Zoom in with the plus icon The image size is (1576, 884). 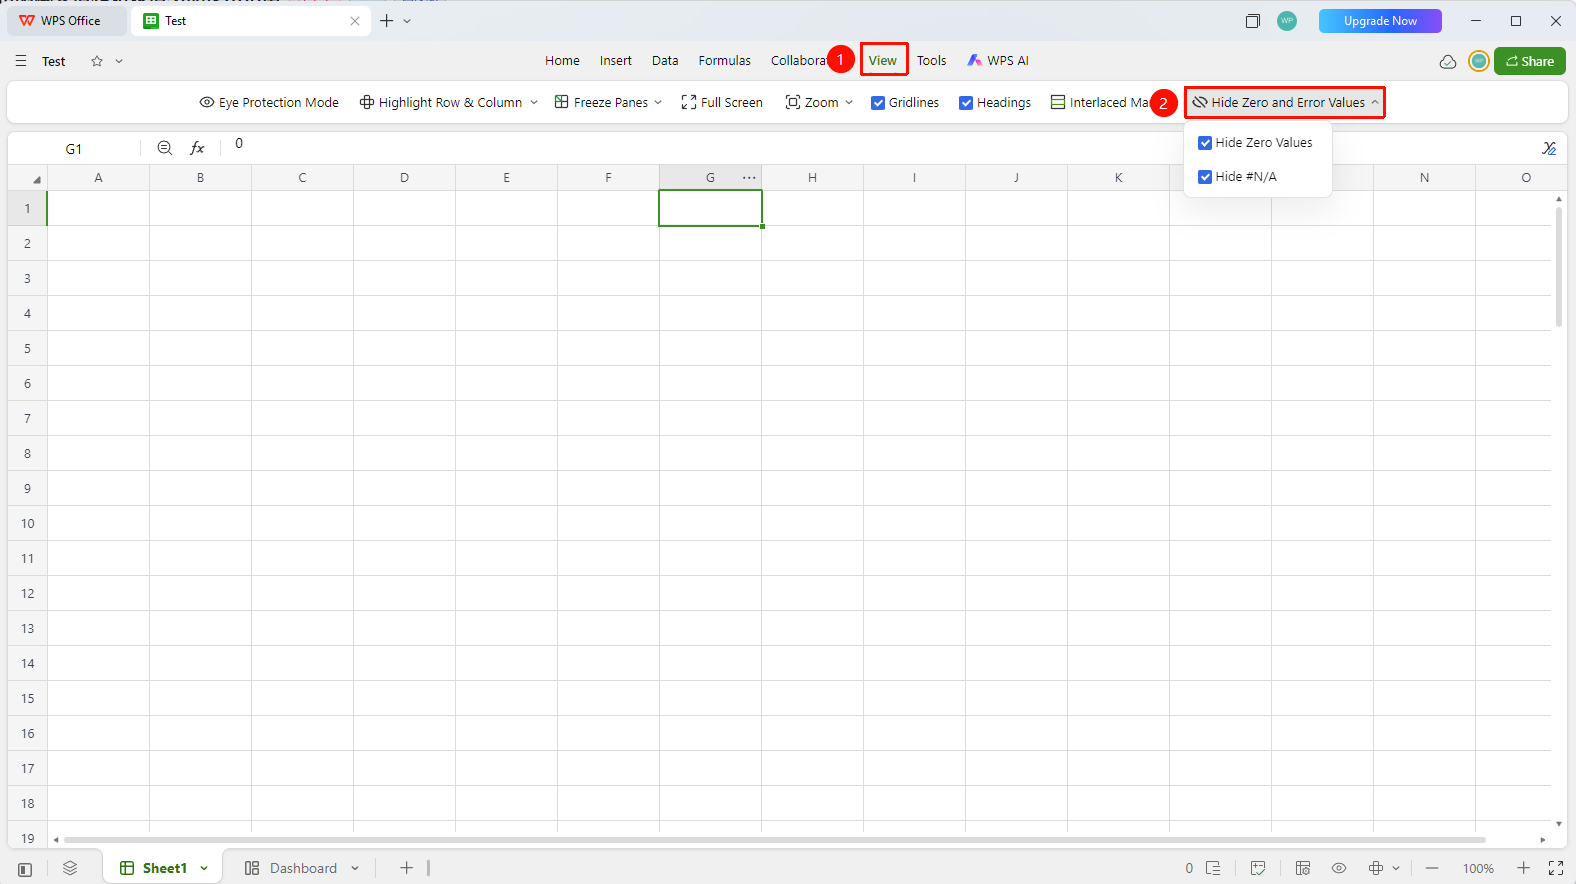tap(1523, 868)
